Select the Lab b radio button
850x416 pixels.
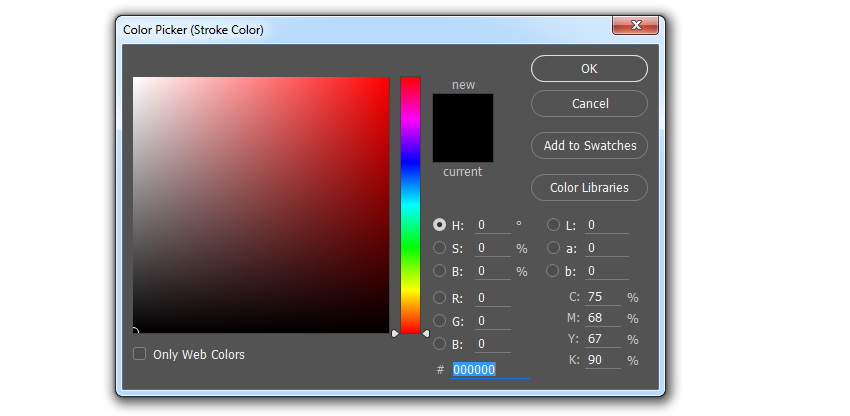pyautogui.click(x=553, y=271)
